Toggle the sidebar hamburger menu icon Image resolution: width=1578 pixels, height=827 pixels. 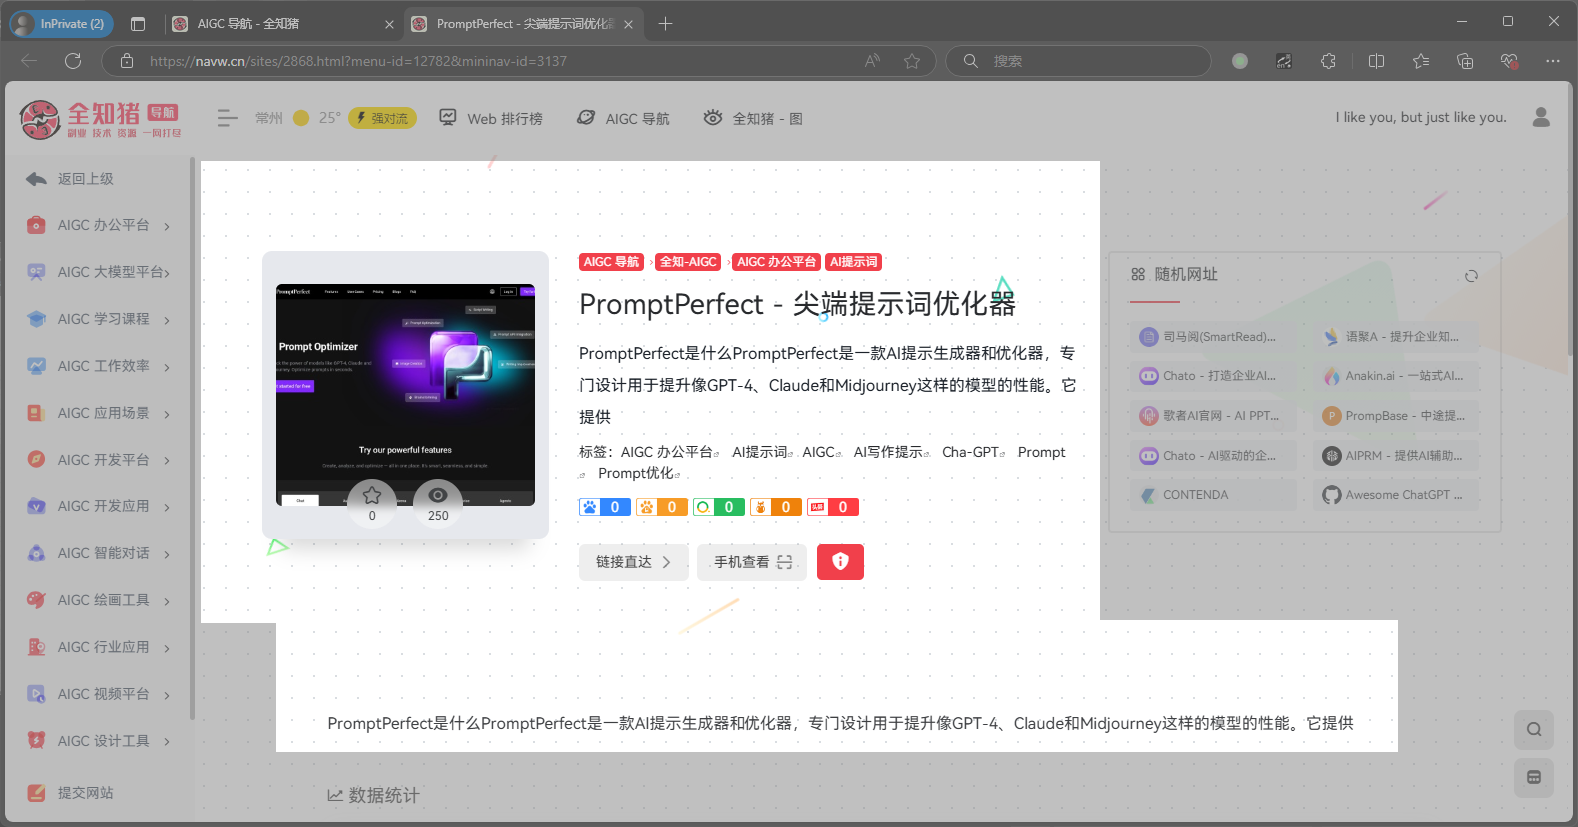228,118
